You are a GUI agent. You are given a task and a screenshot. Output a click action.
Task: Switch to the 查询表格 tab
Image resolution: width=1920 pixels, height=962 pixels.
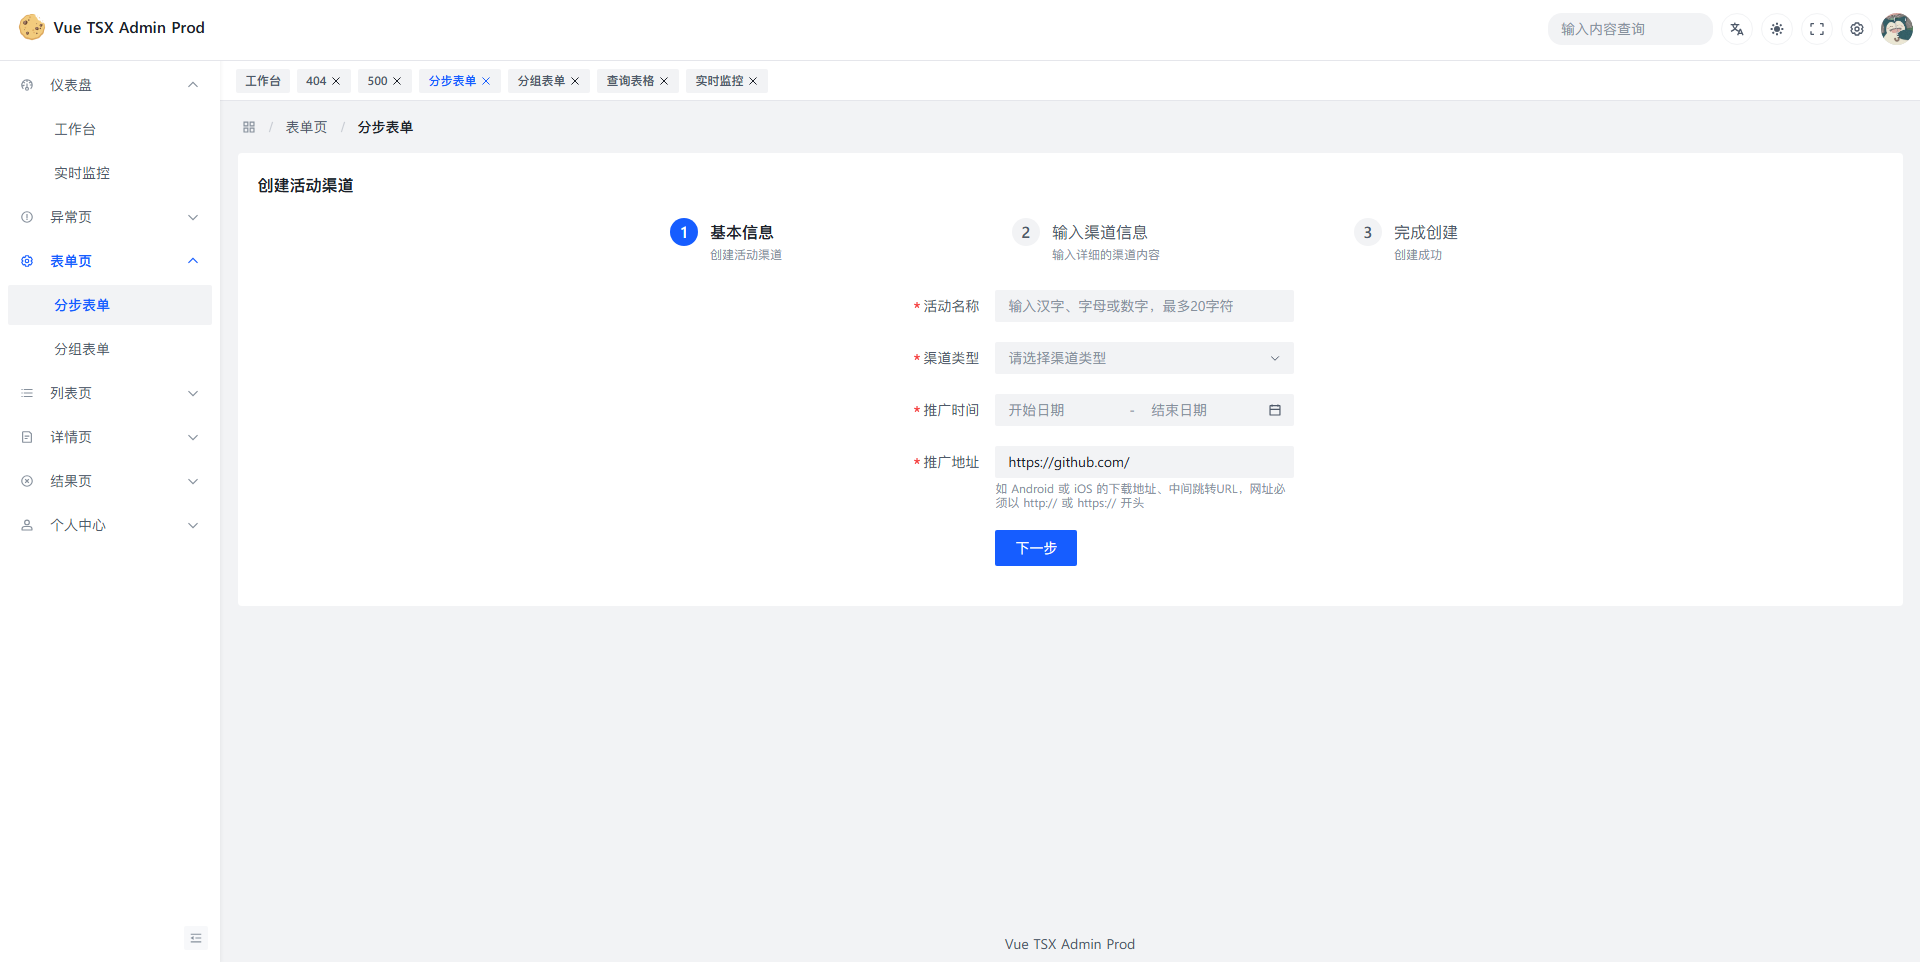point(630,81)
